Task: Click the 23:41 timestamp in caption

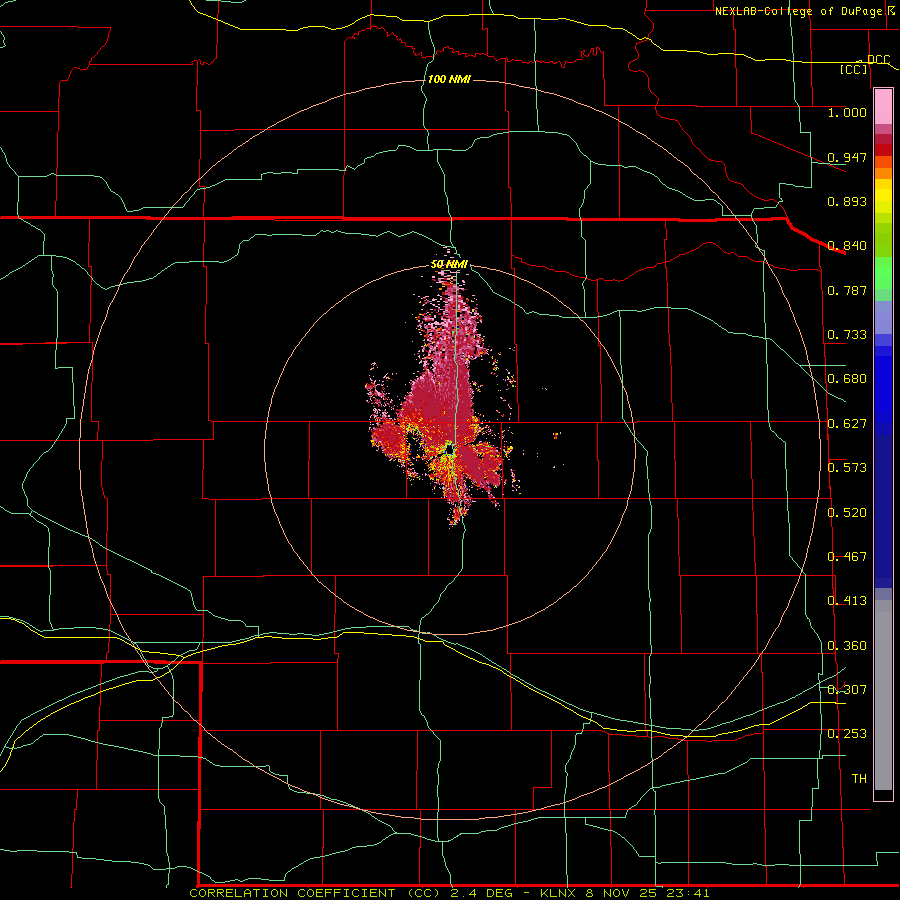Action: [688, 893]
